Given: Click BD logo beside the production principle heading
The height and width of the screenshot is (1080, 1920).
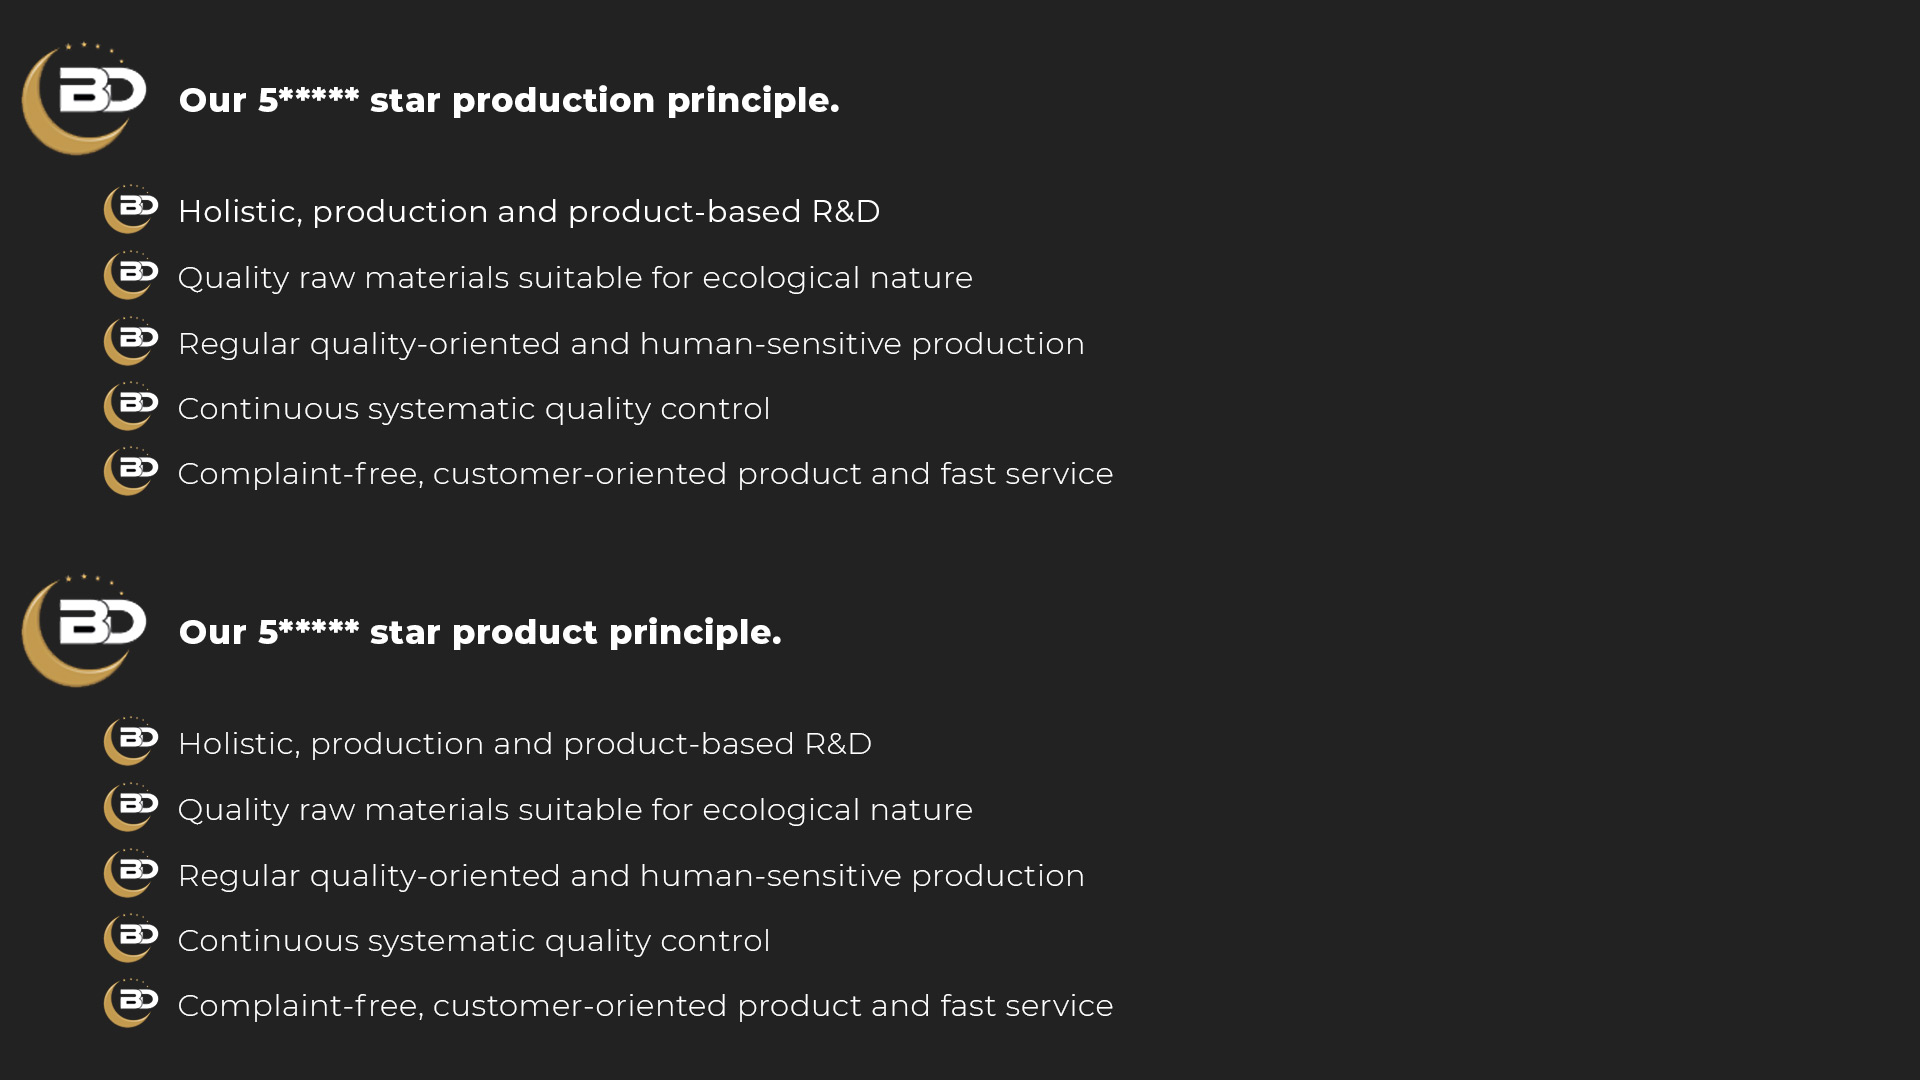Looking at the screenshot, I should click(x=84, y=98).
